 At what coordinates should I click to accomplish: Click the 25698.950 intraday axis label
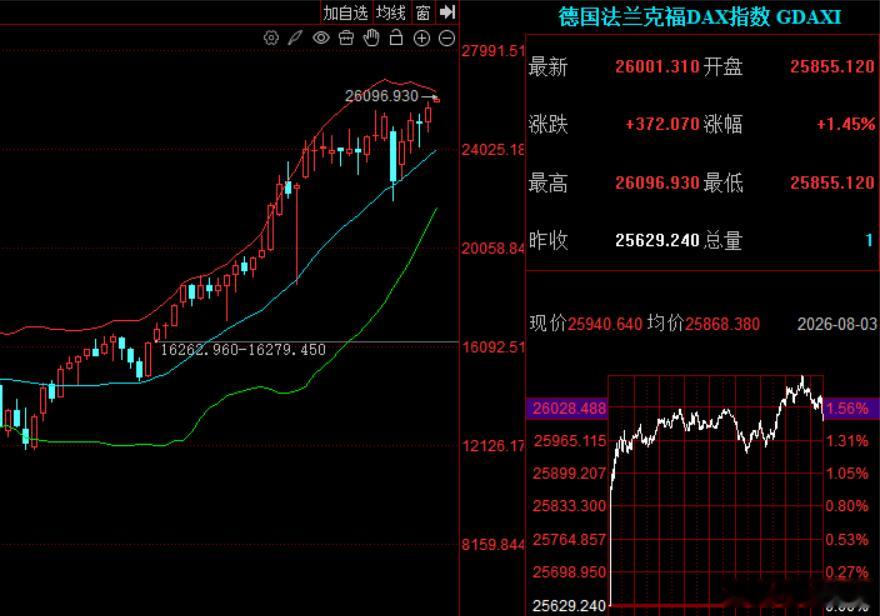click(570, 572)
